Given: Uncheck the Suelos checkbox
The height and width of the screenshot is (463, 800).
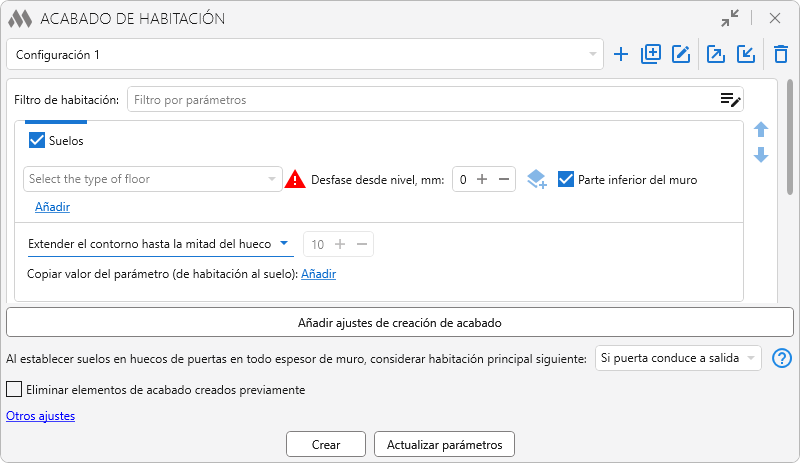Looking at the screenshot, I should (38, 141).
